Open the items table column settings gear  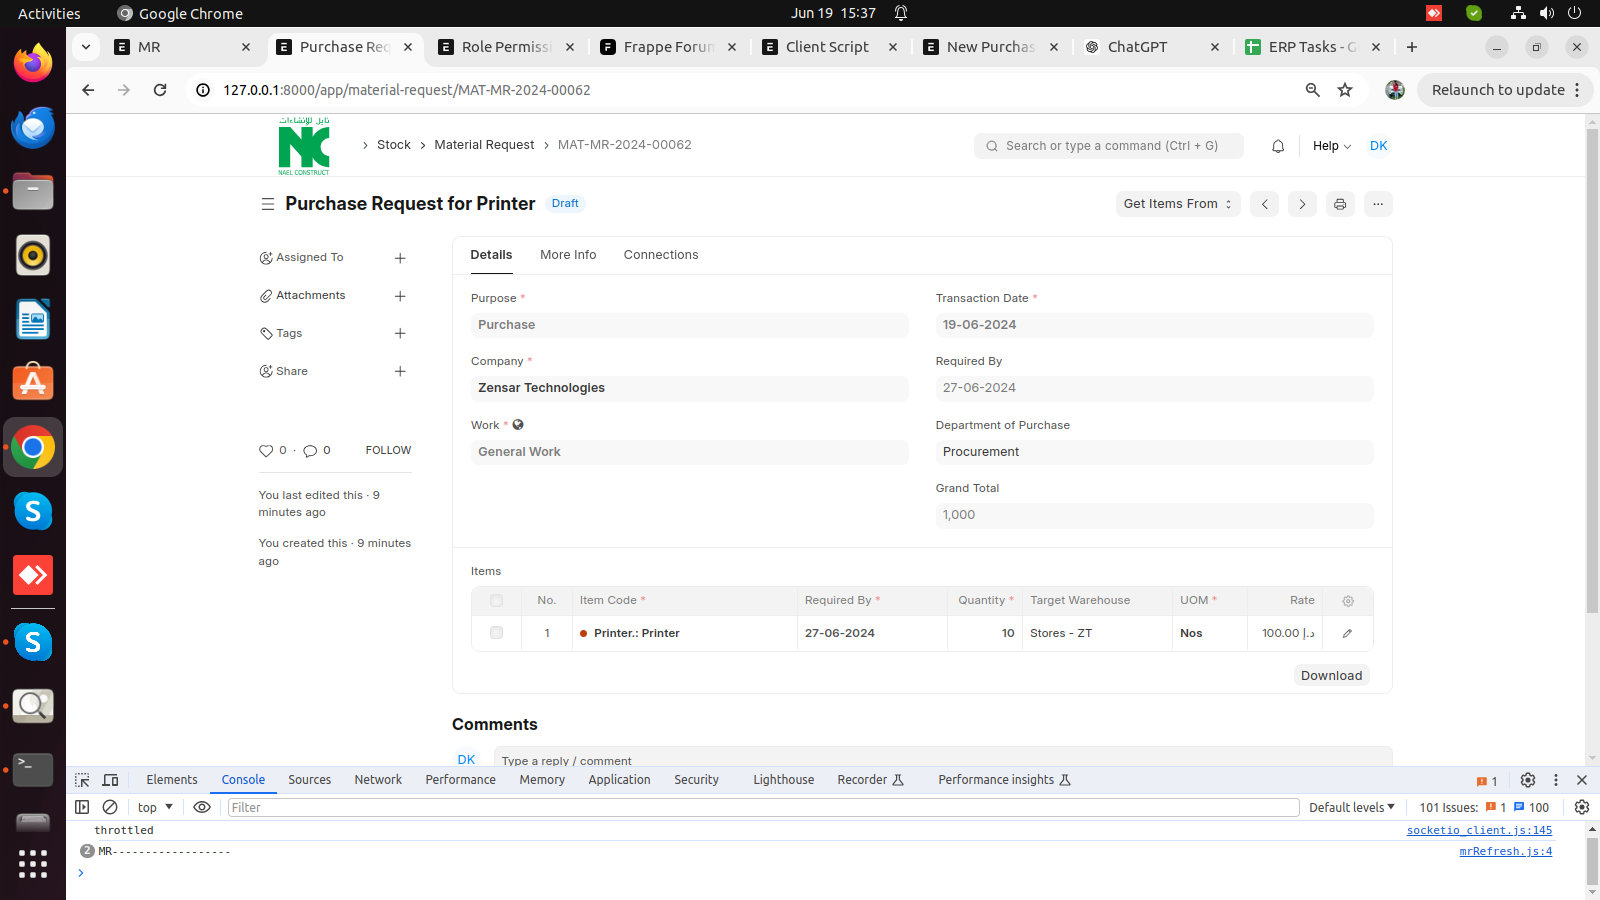click(1348, 601)
